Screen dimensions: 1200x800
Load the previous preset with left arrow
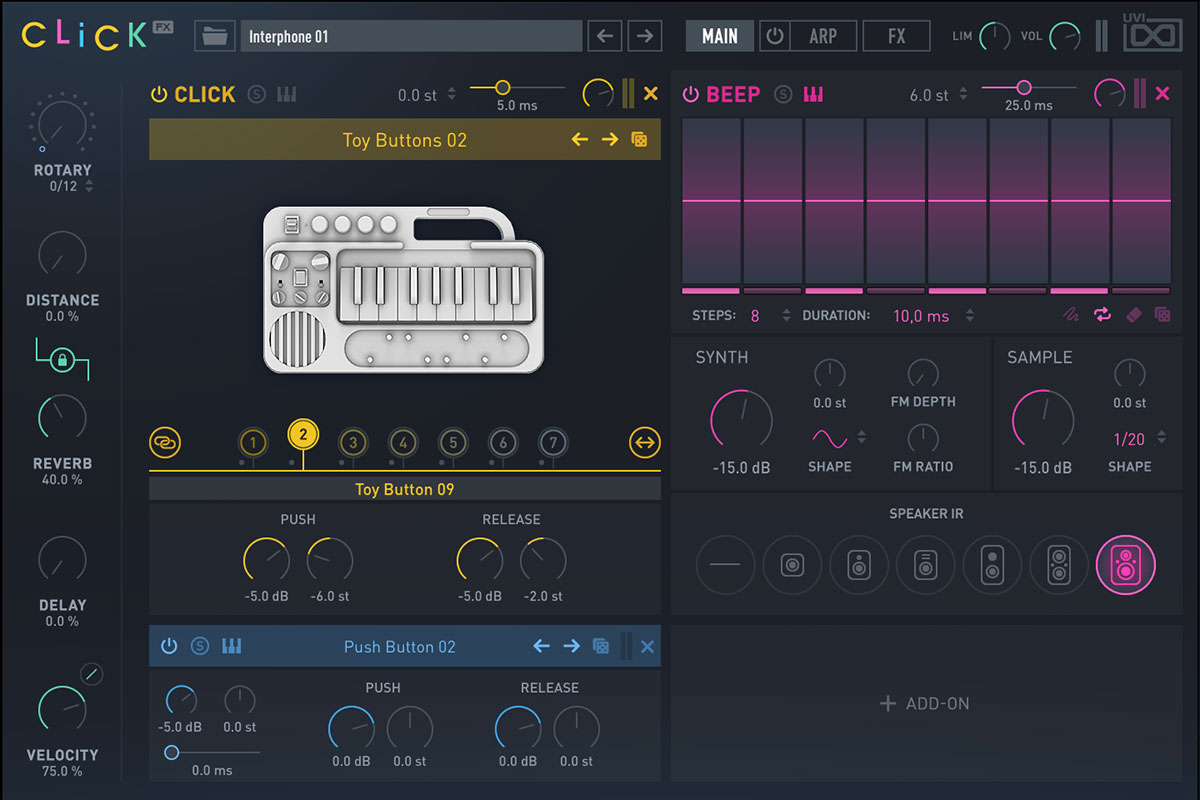[604, 36]
